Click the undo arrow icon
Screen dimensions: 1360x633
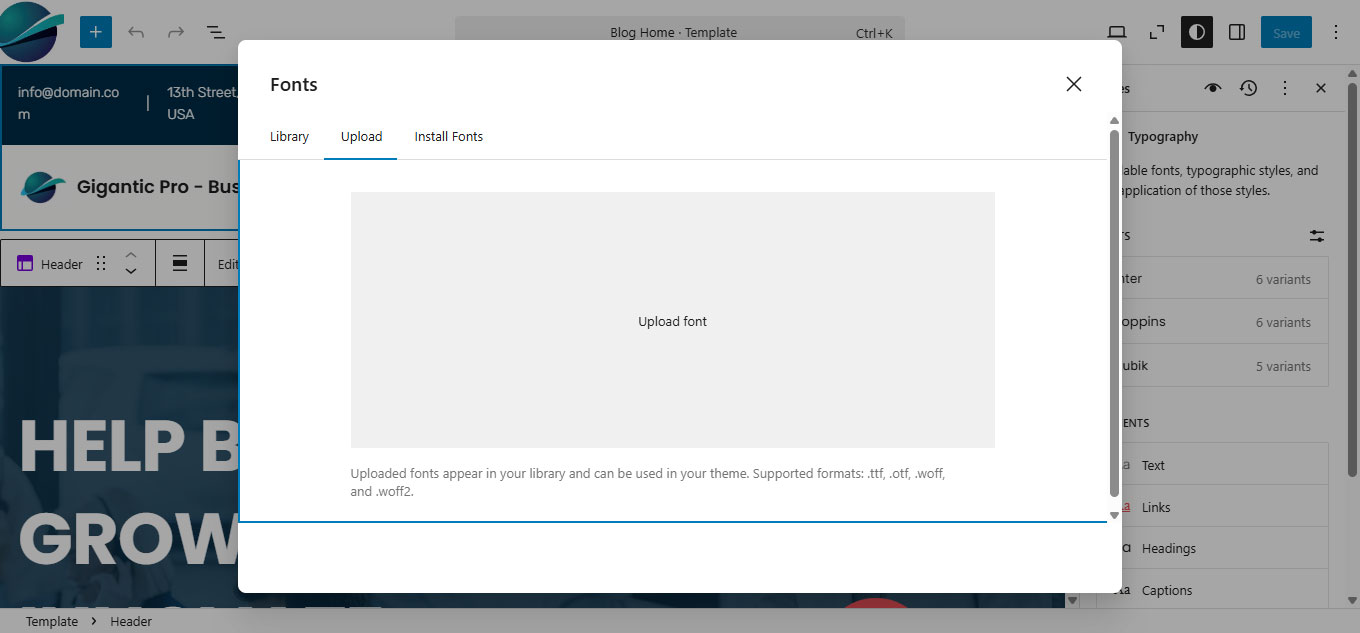click(x=136, y=32)
